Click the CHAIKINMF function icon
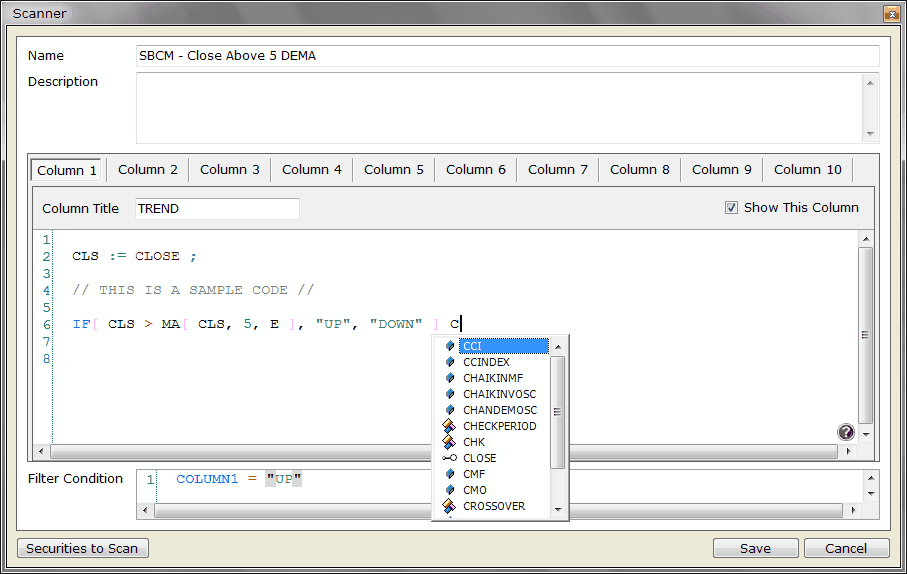The height and width of the screenshot is (574, 907). coord(450,378)
